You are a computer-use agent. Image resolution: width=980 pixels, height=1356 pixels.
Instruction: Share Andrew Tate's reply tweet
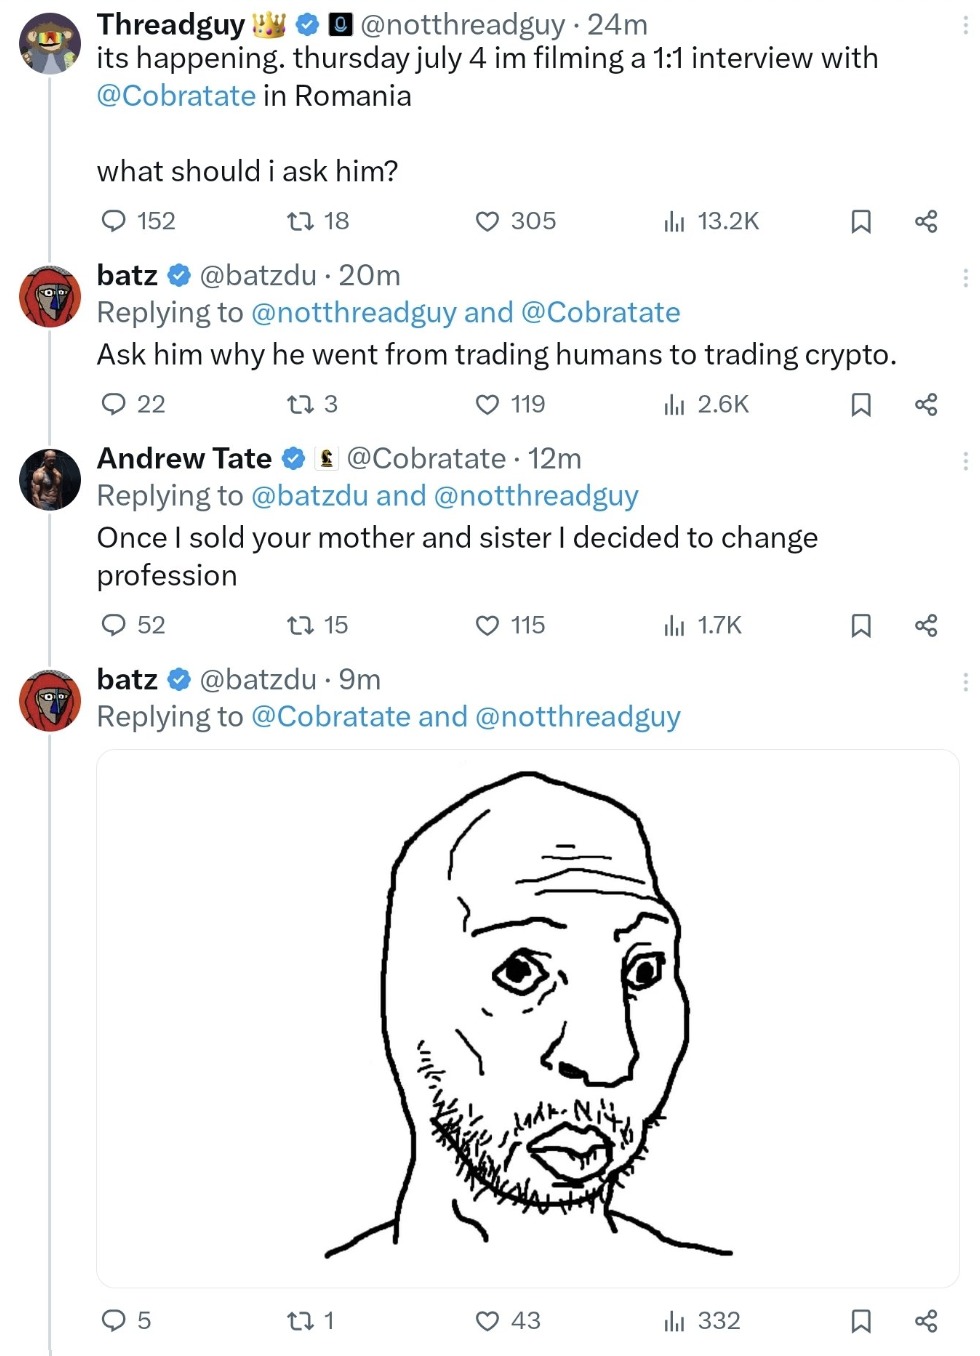pyautogui.click(x=926, y=625)
